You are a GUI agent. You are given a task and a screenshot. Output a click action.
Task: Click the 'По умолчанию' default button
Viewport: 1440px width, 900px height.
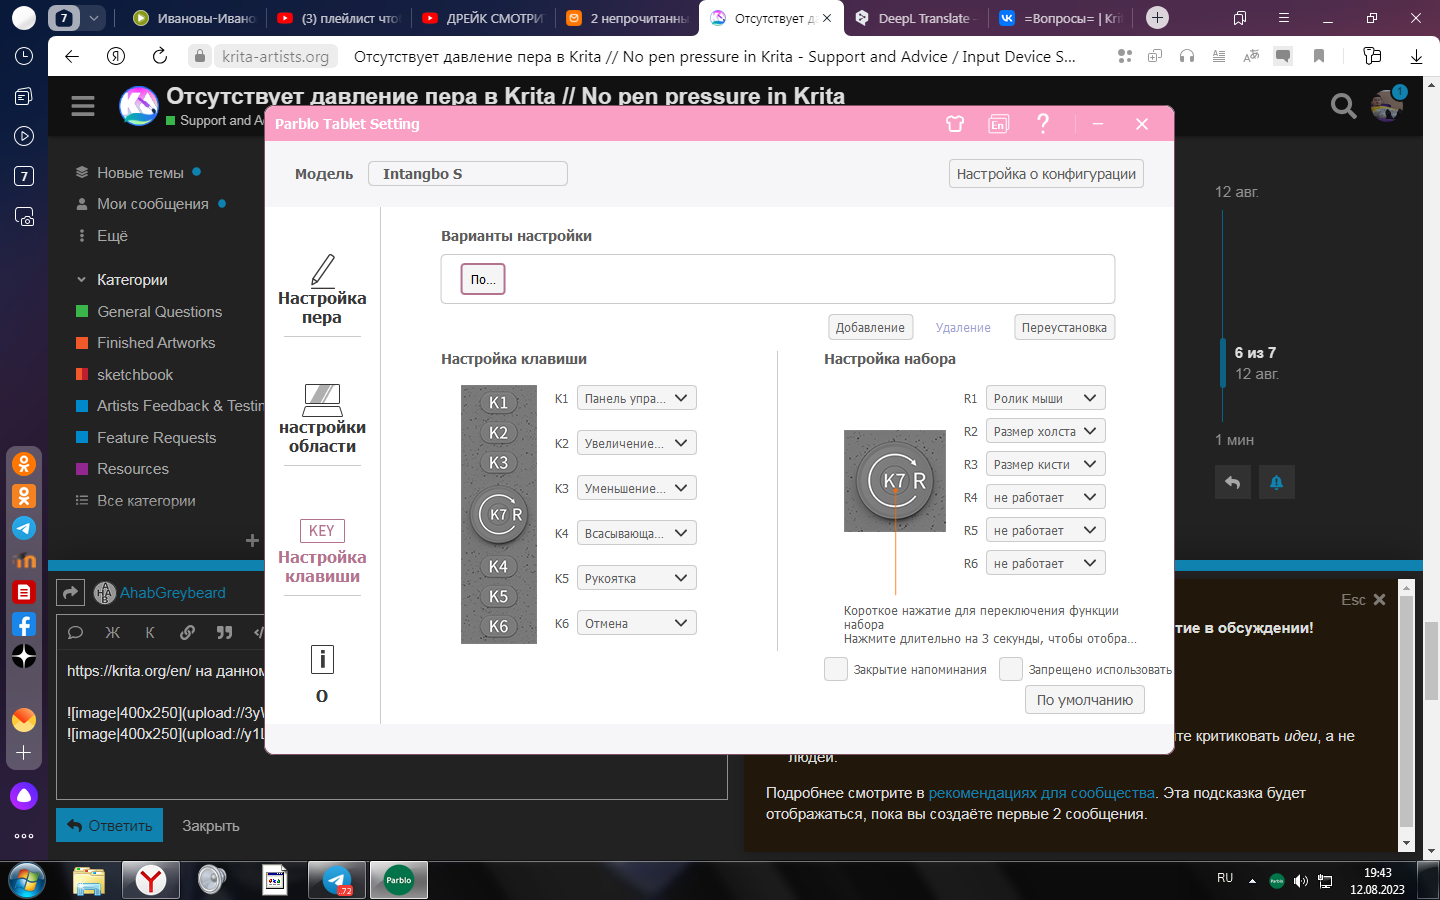[x=1085, y=700]
